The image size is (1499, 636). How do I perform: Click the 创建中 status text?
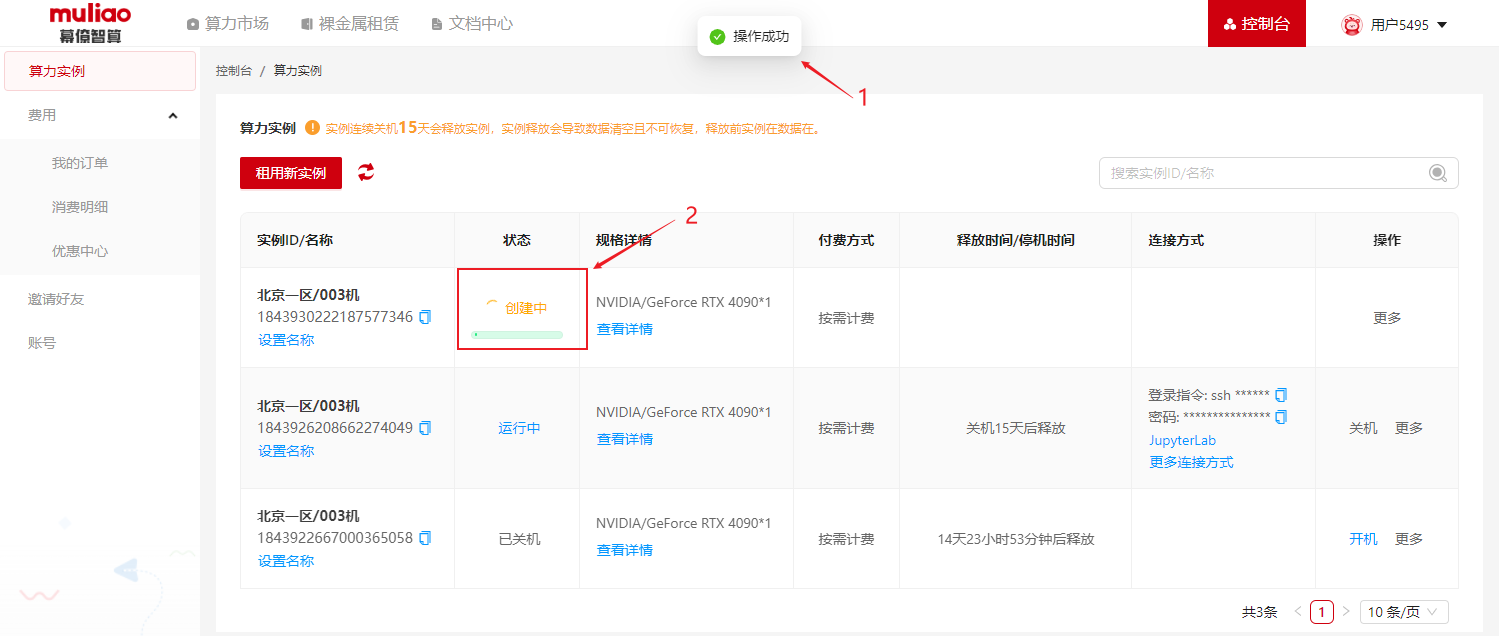pyautogui.click(x=526, y=308)
